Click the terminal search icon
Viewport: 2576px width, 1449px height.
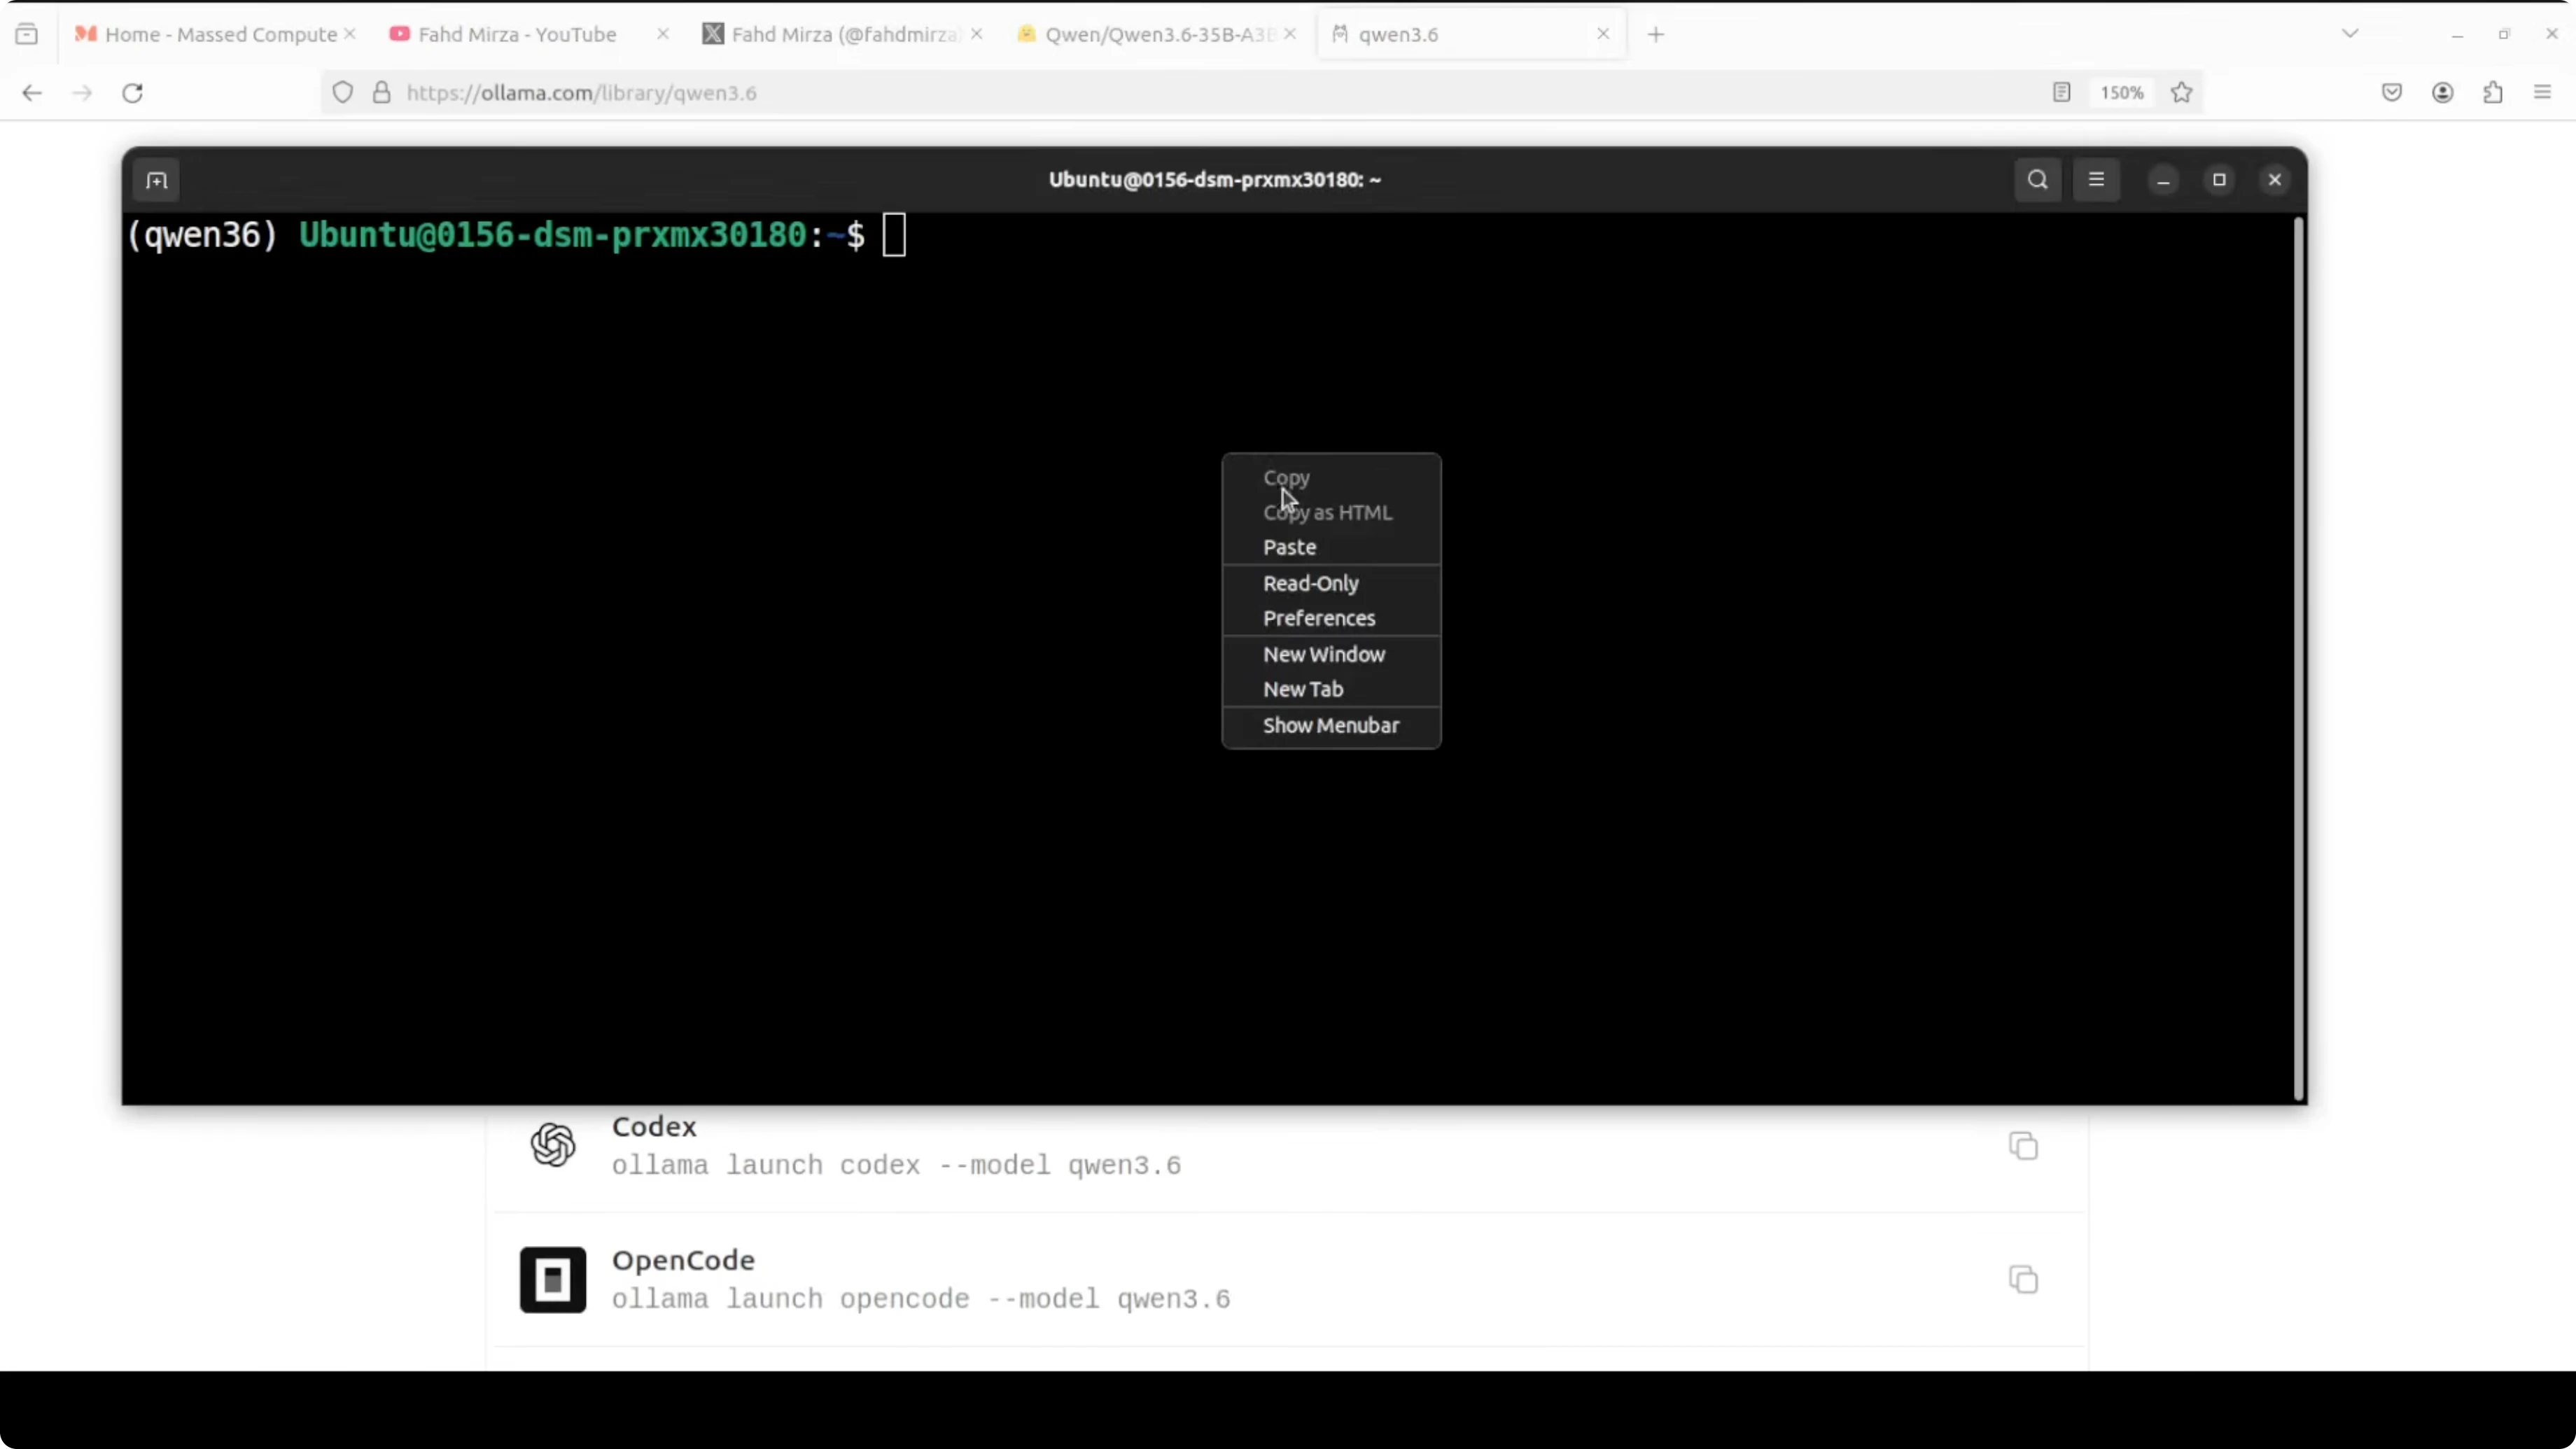pos(2037,180)
